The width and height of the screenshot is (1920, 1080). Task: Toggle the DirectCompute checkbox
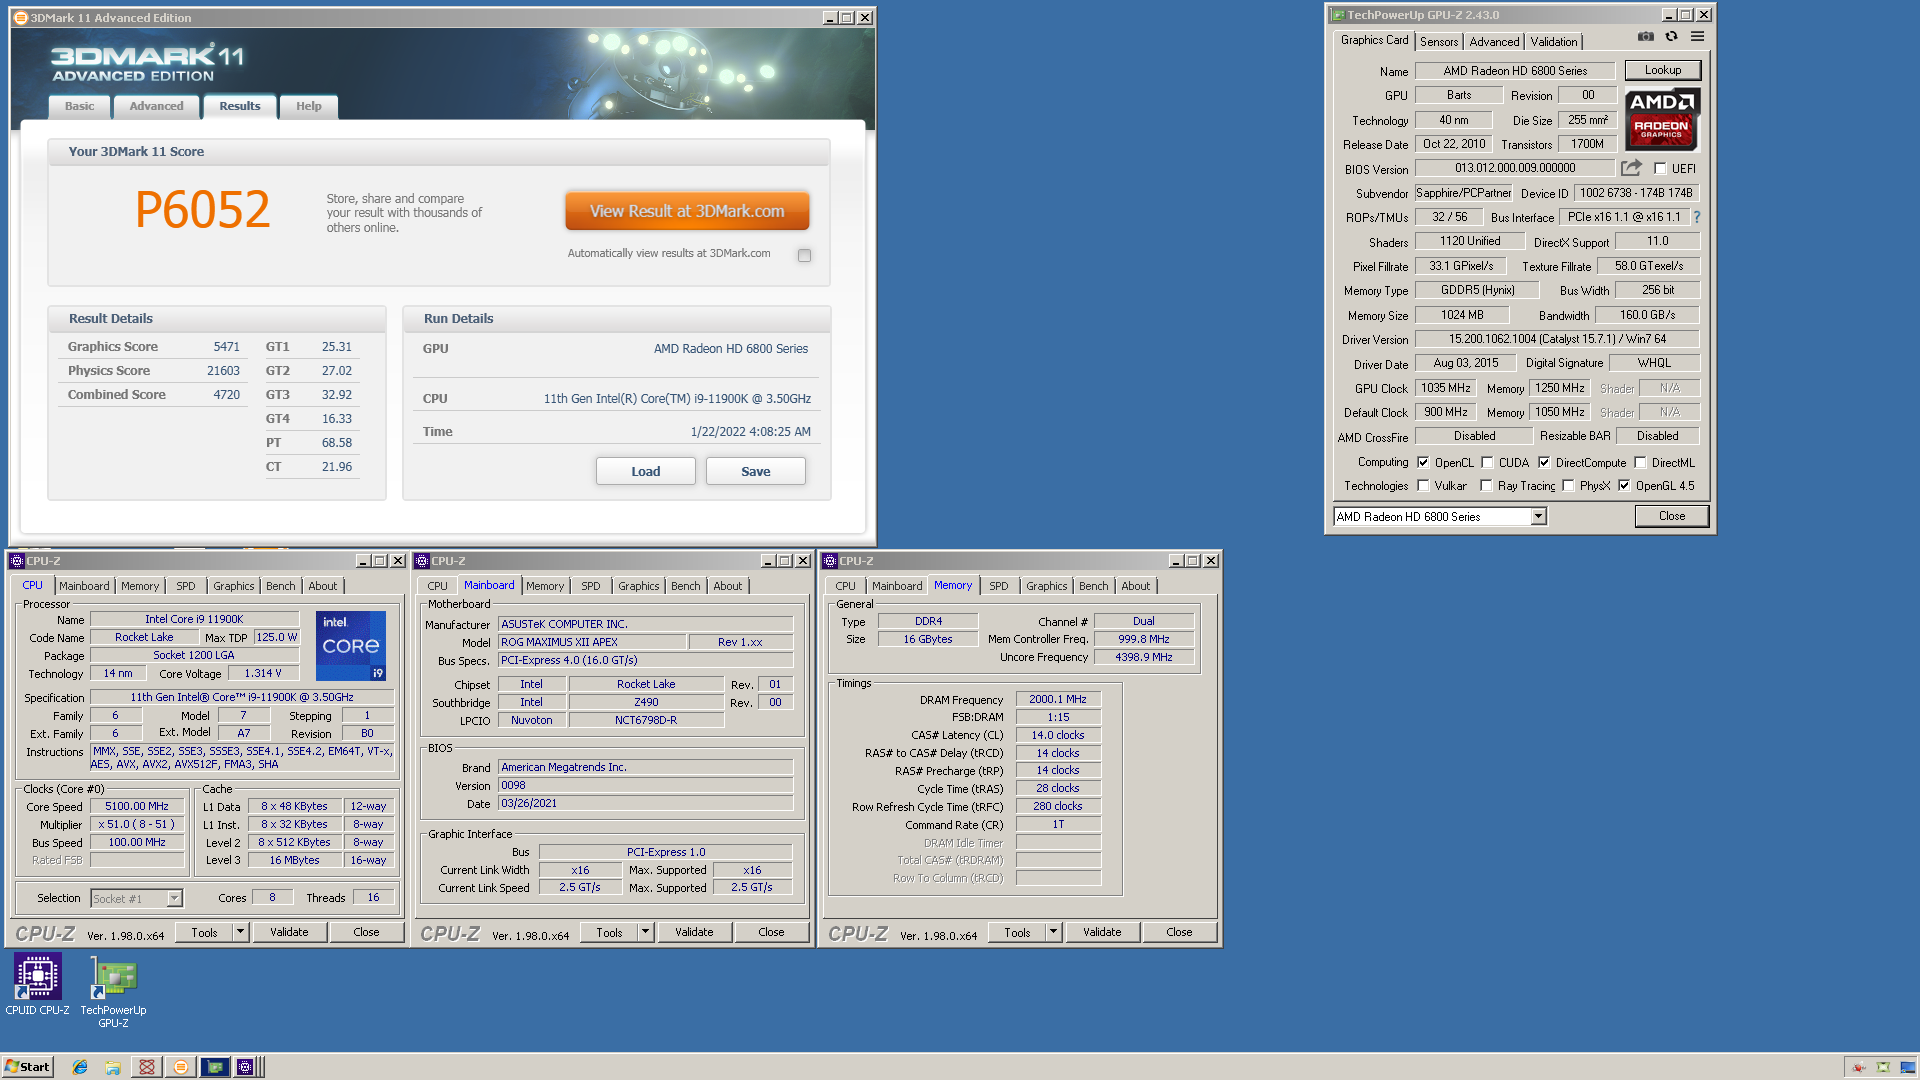[1544, 463]
